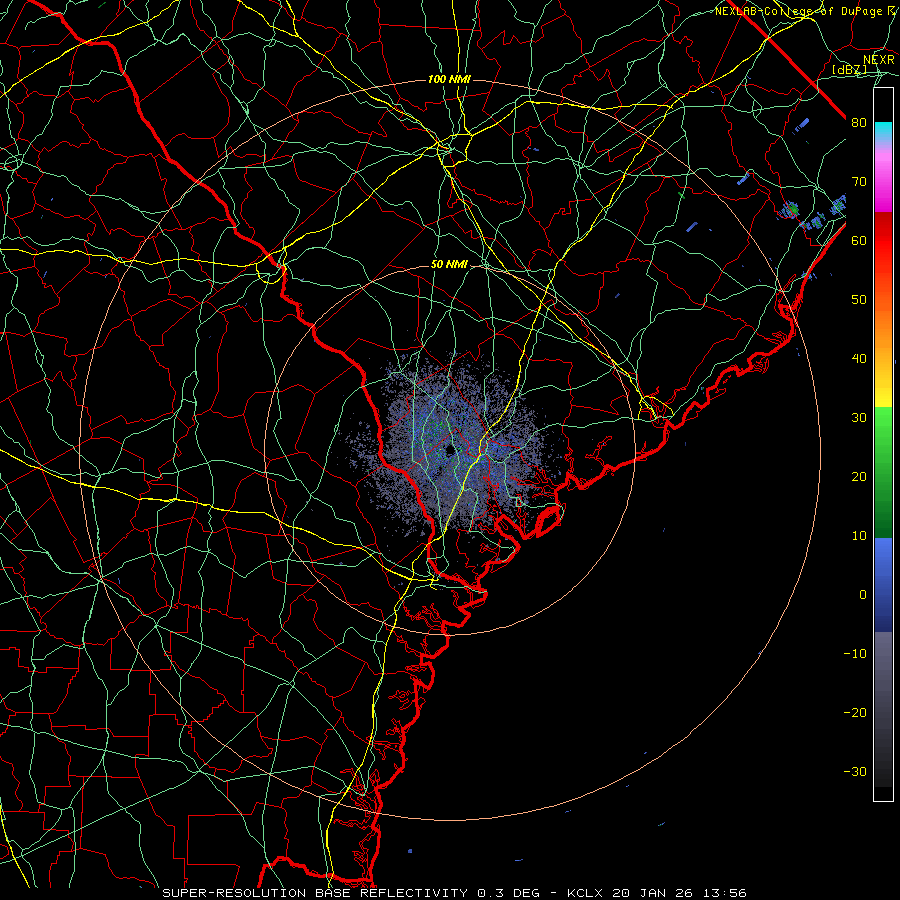Click the KCLX station identifier in caption
This screenshot has width=900, height=900.
pyautogui.click(x=587, y=893)
